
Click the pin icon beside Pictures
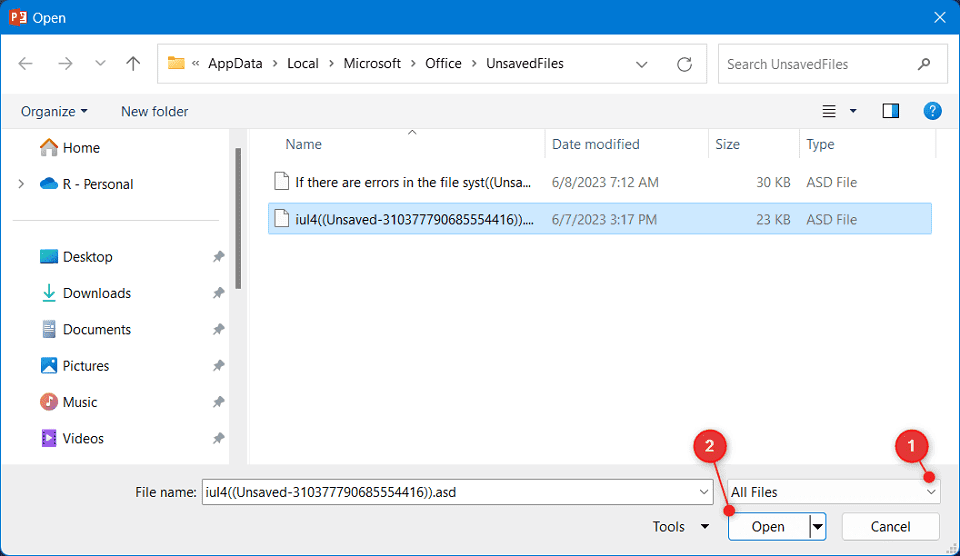(x=219, y=366)
